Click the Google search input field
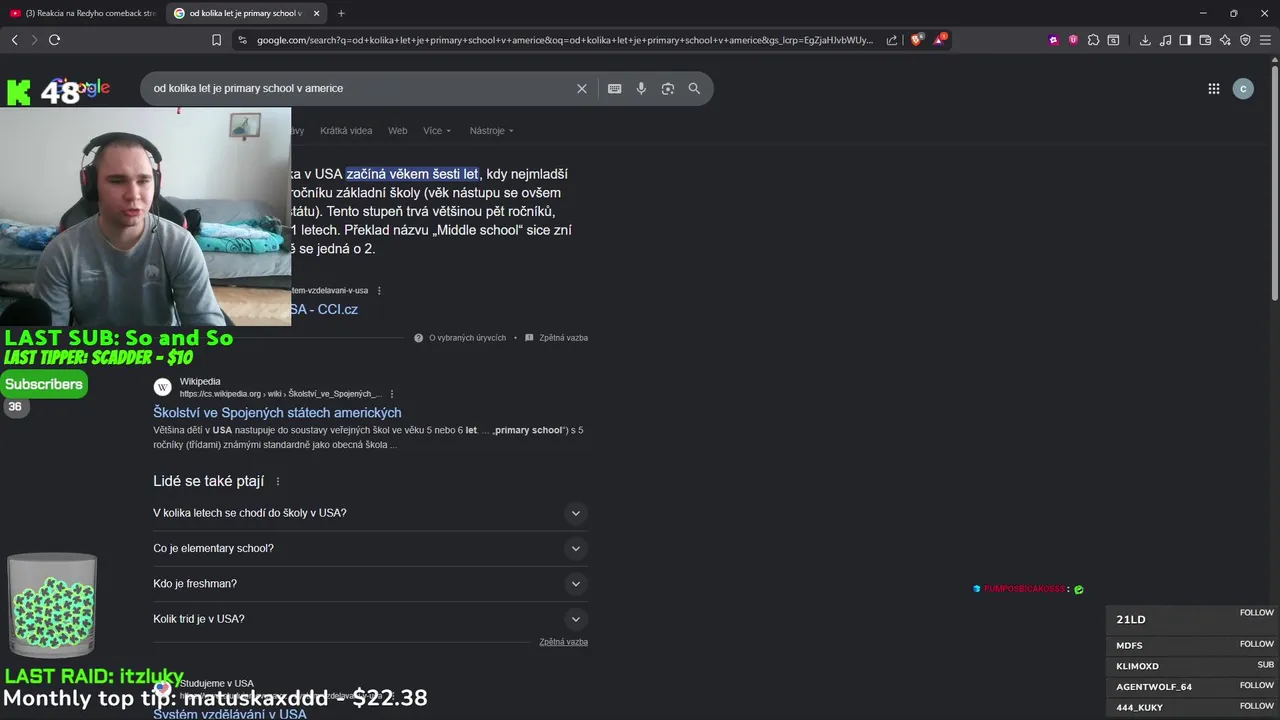The width and height of the screenshot is (1280, 720). [360, 88]
